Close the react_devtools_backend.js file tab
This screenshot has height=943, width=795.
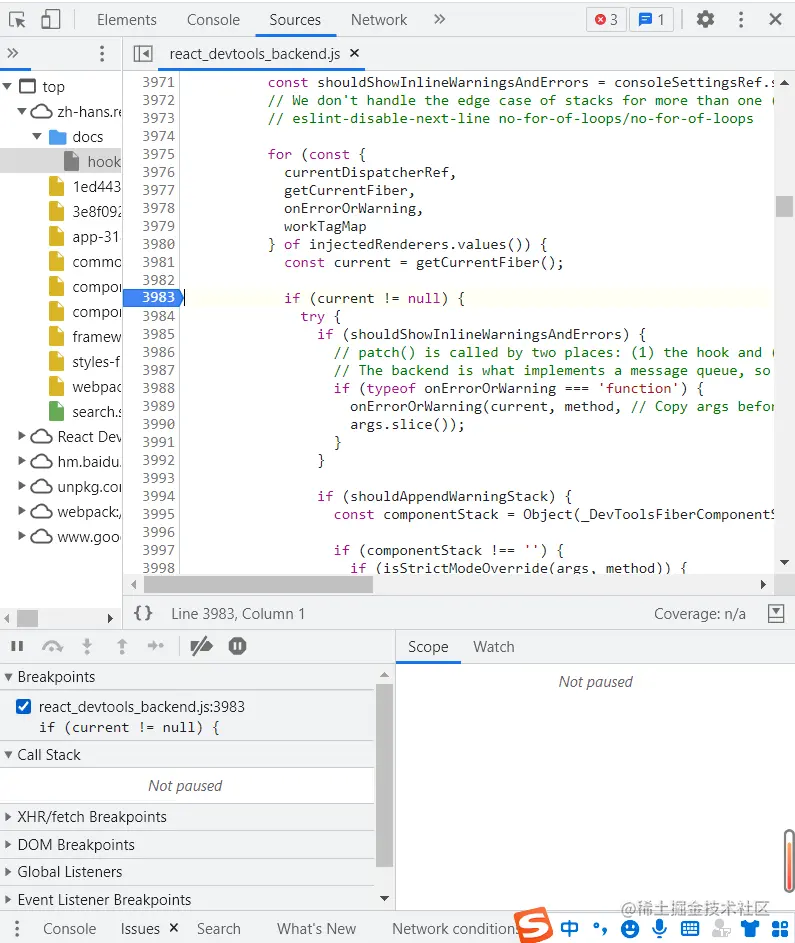point(355,53)
